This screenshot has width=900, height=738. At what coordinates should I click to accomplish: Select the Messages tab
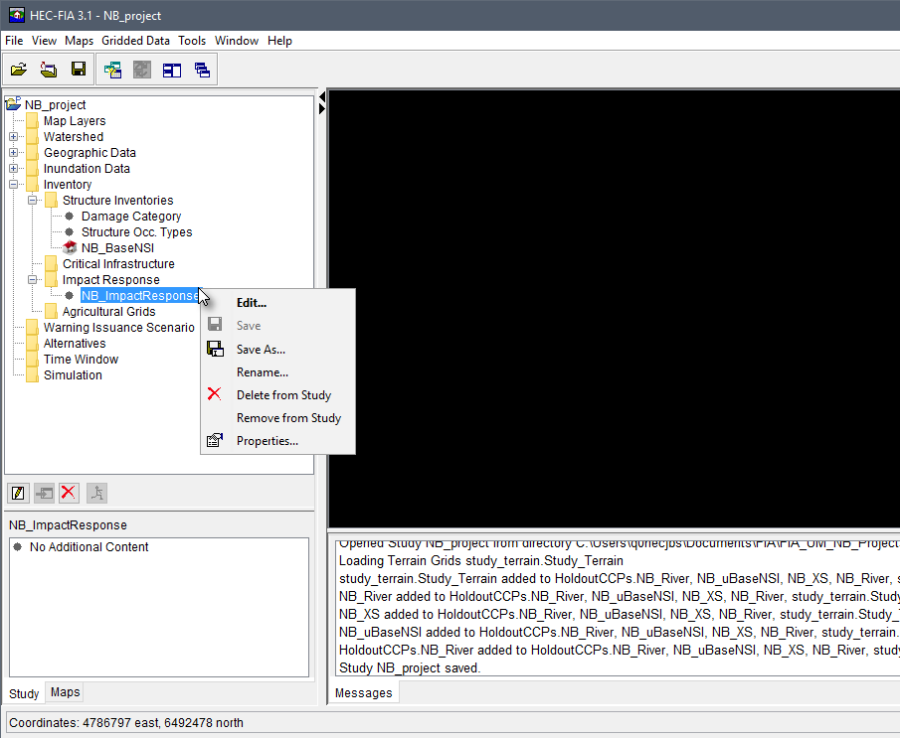coord(362,693)
